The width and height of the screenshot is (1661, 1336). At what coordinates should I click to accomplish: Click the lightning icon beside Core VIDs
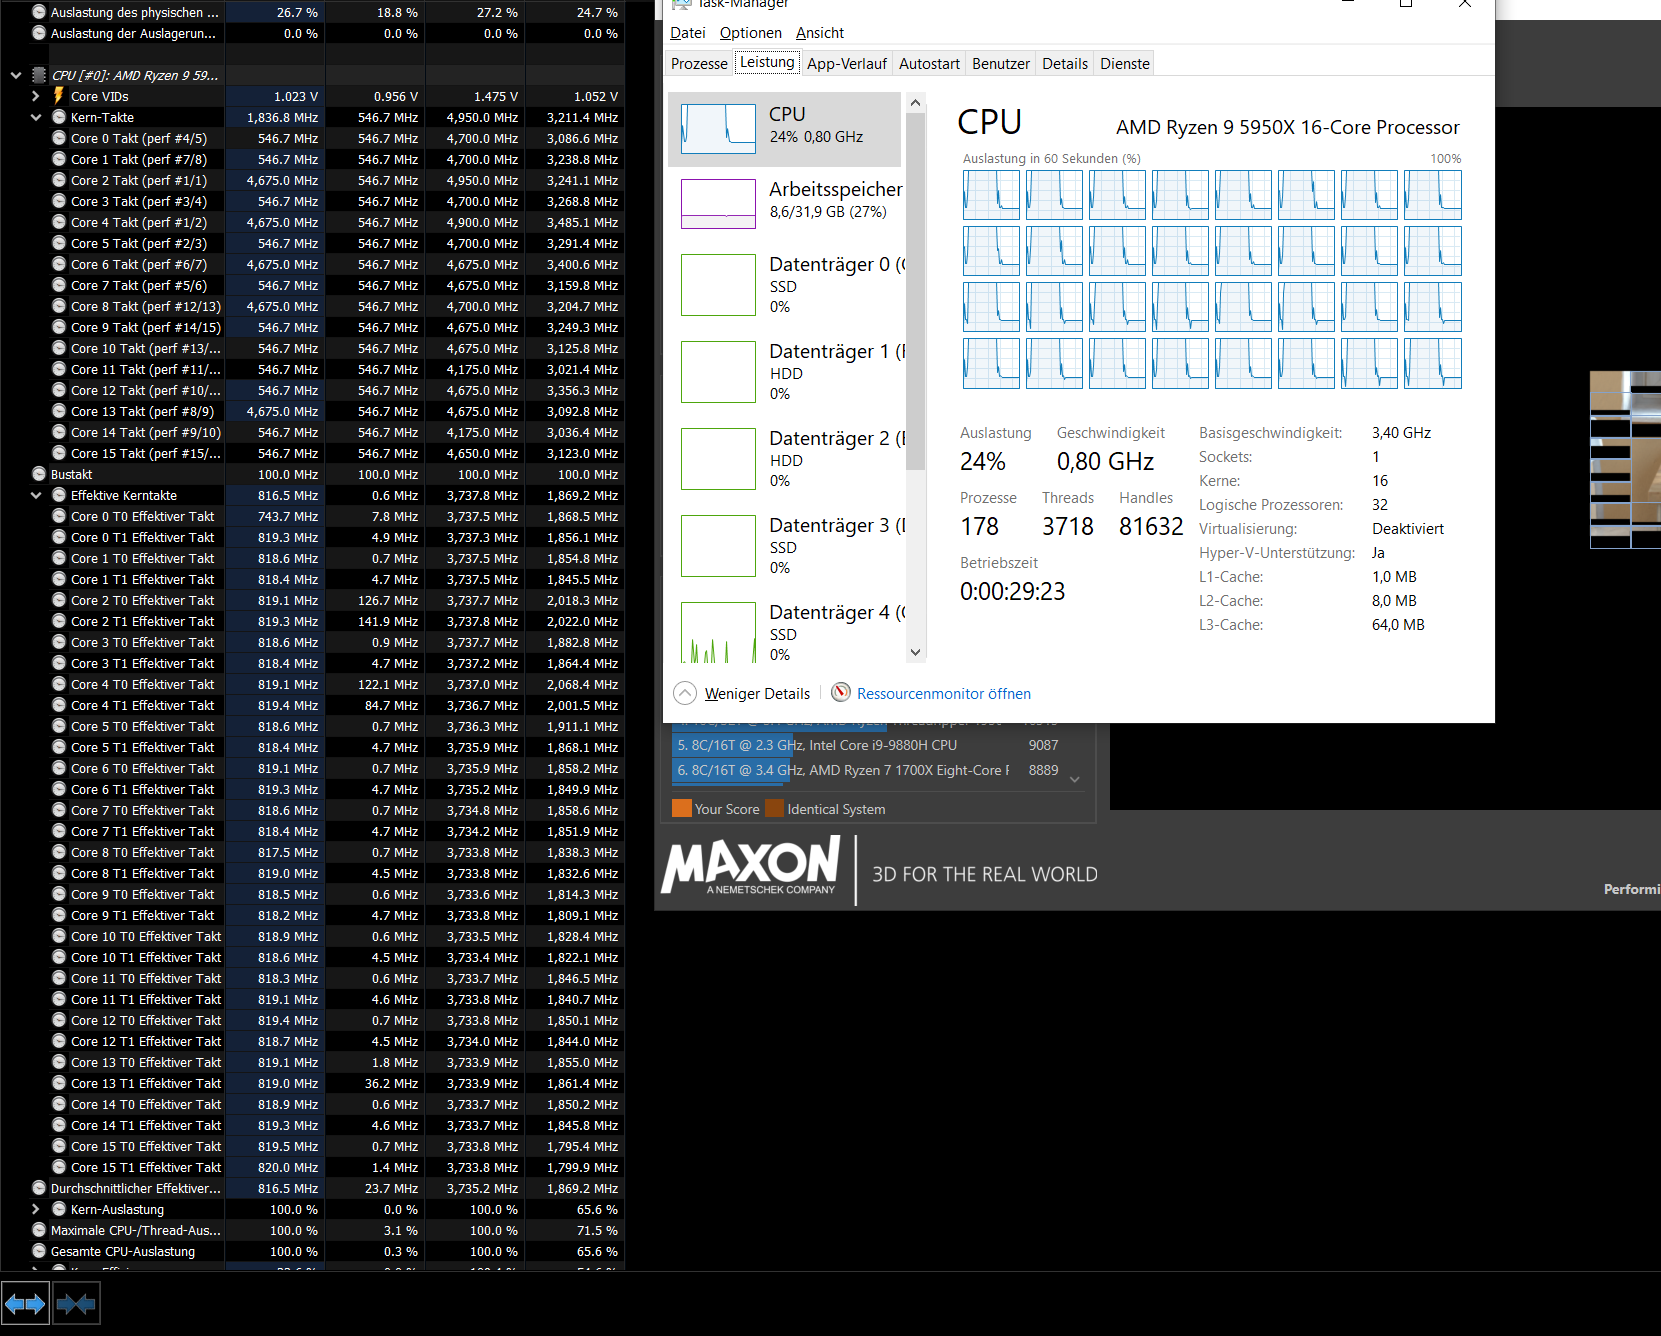59,96
